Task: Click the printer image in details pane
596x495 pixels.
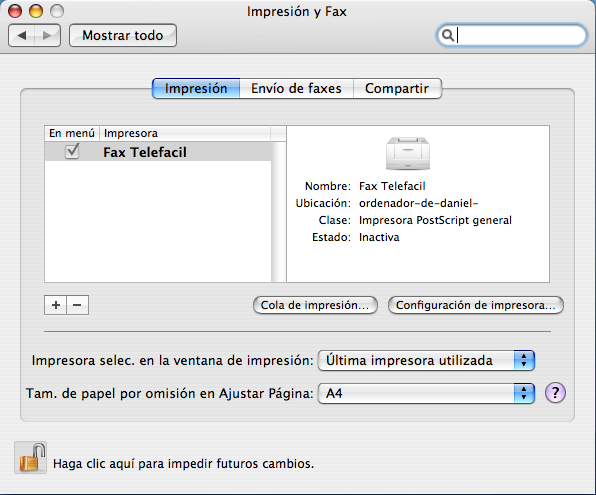Action: (x=408, y=153)
